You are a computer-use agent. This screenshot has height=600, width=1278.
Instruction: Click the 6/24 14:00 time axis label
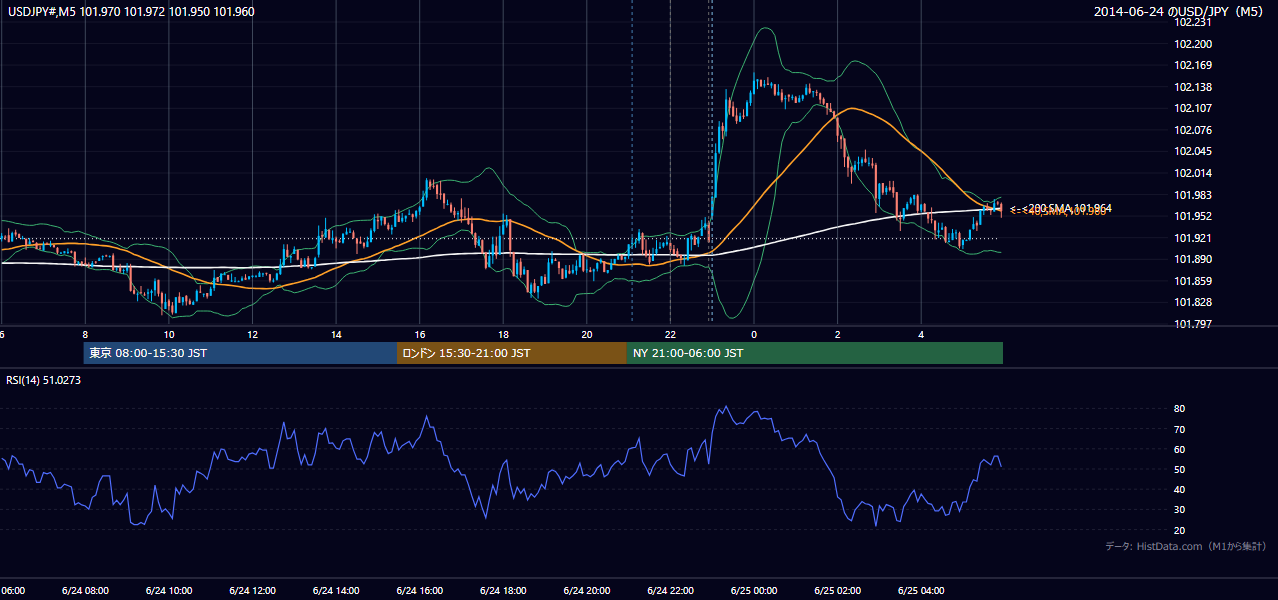[336, 591]
